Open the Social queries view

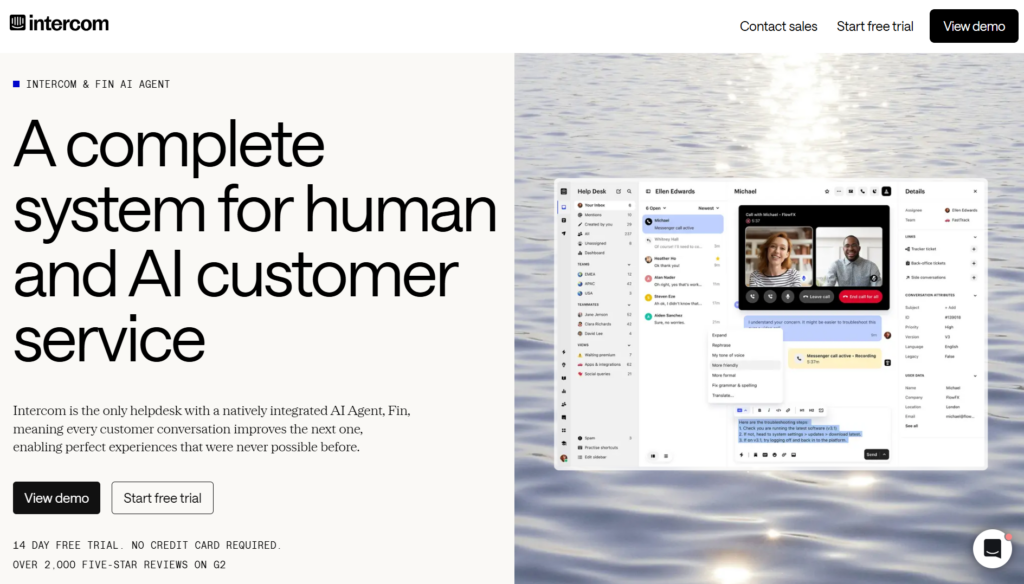pyautogui.click(x=605, y=374)
